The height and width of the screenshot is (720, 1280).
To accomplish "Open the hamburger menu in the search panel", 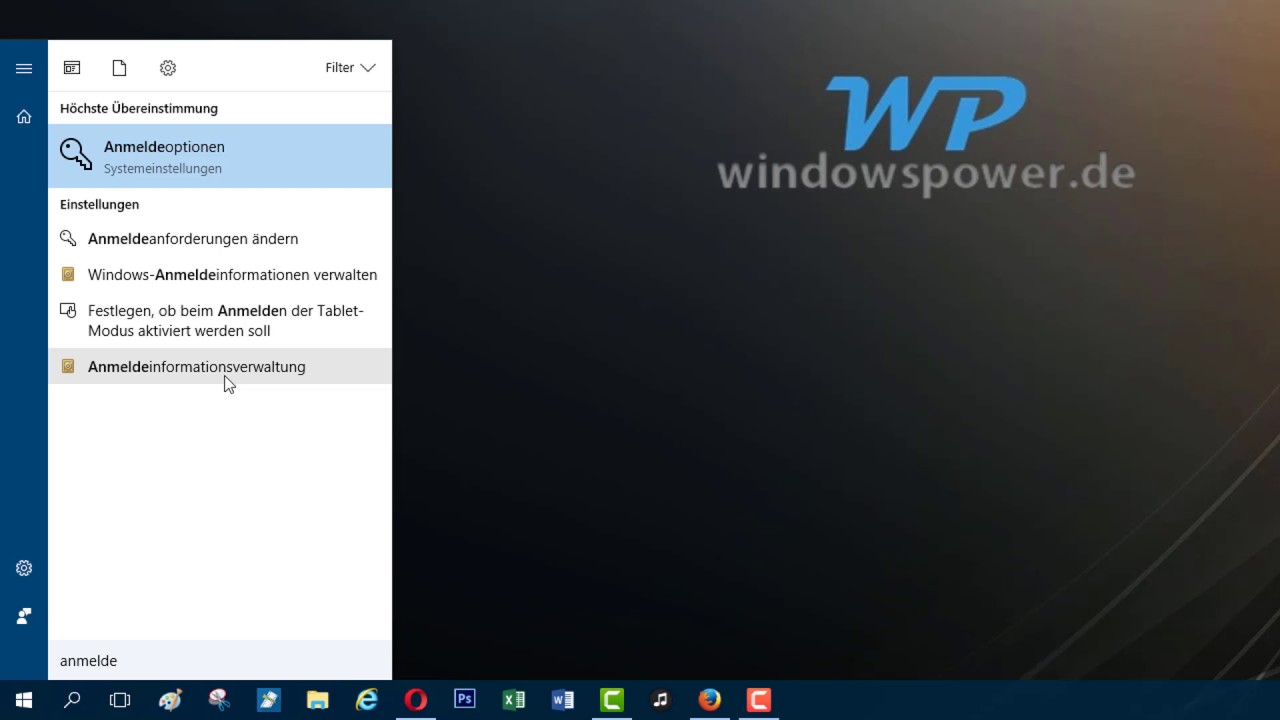I will click(x=24, y=68).
